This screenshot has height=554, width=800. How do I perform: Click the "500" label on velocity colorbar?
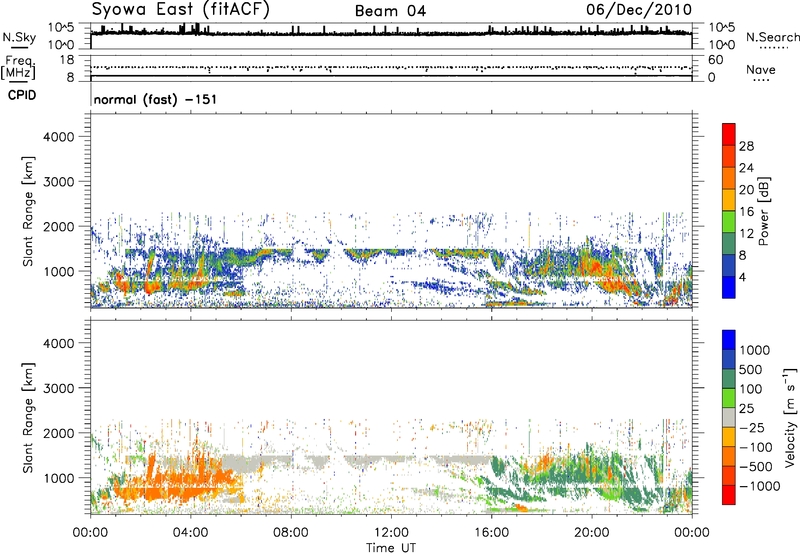751,369
